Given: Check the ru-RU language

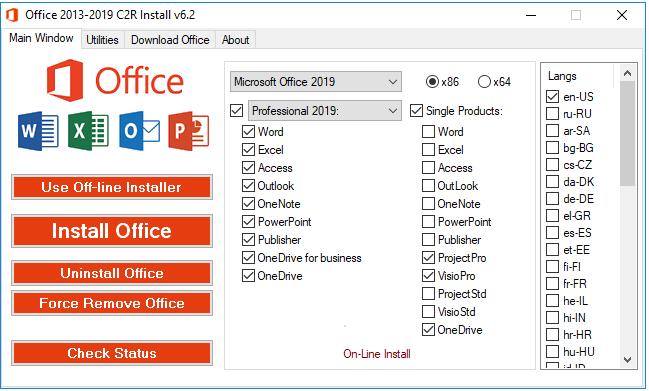Looking at the screenshot, I should (553, 113).
